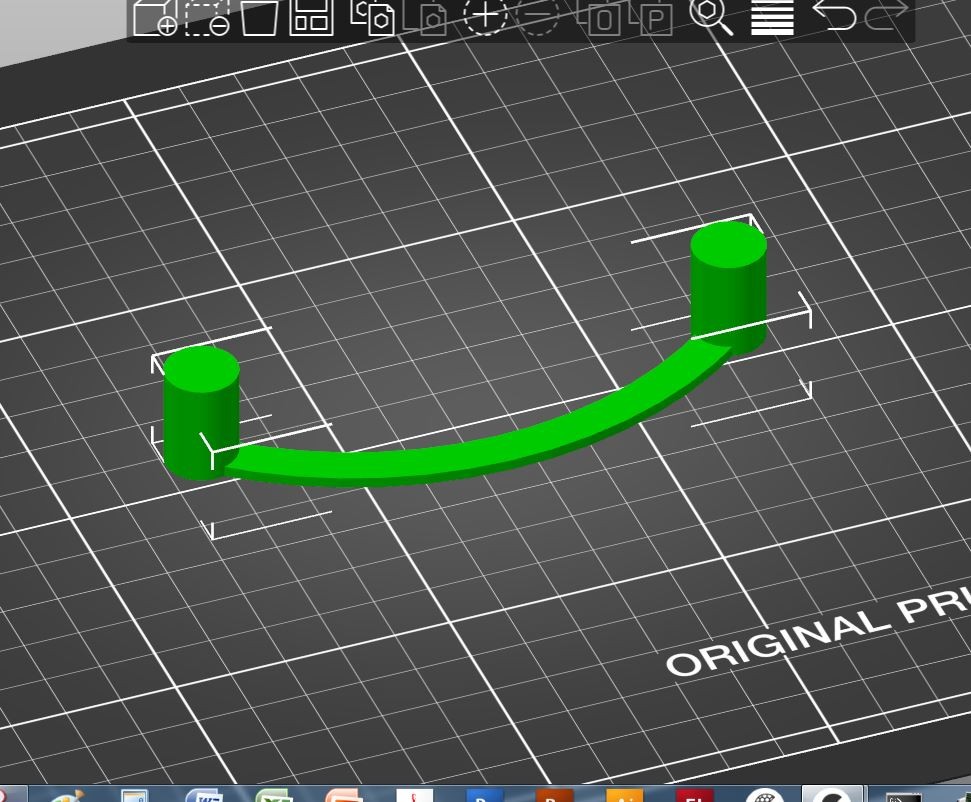Image resolution: width=971 pixels, height=802 pixels.
Task: Select the left green cylinder
Action: [201, 413]
